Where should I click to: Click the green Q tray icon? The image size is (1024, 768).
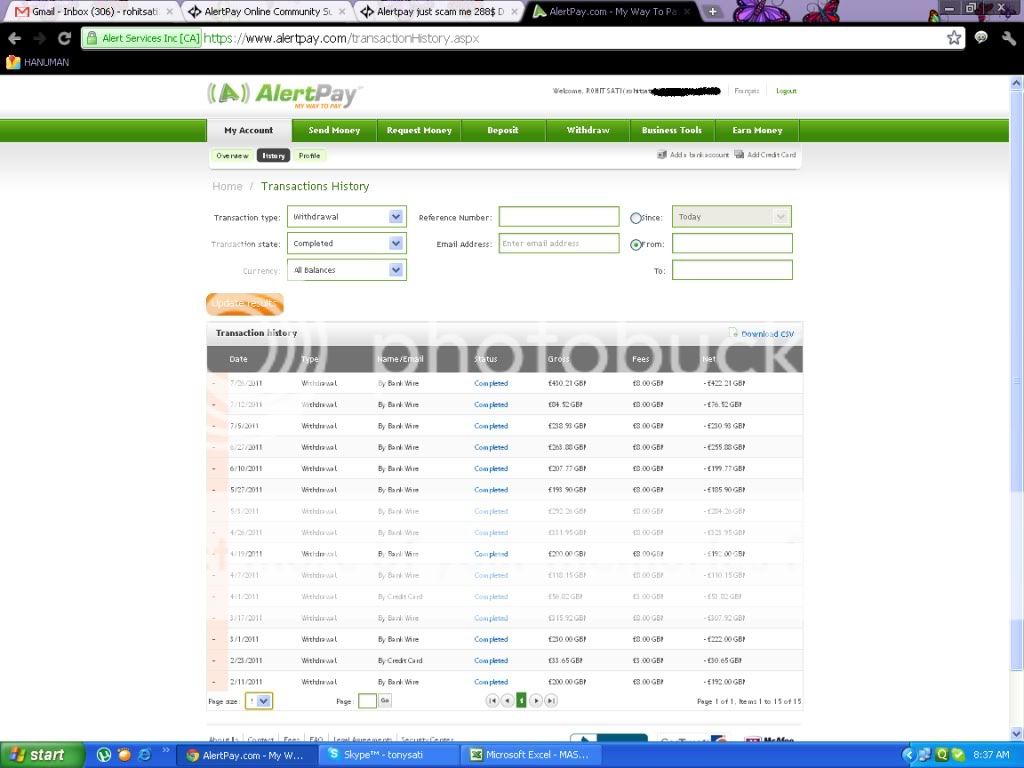(942, 755)
